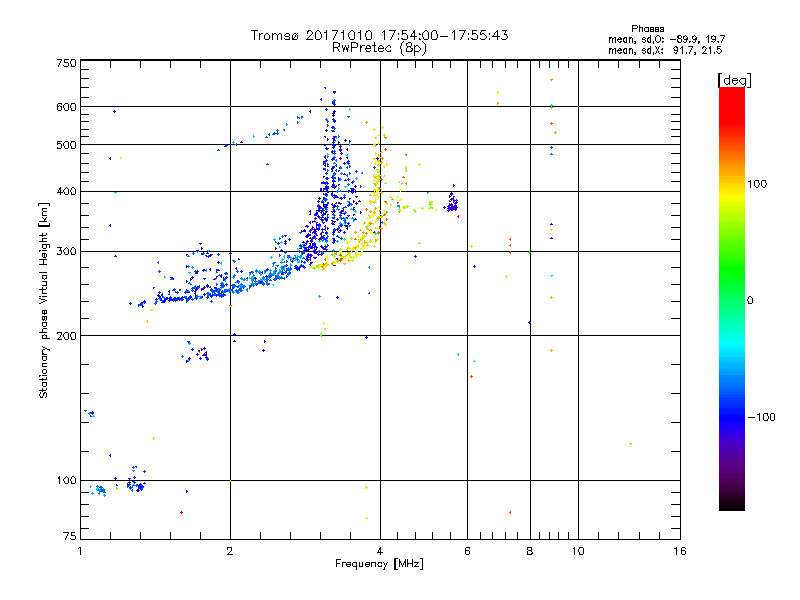The height and width of the screenshot is (600, 800).
Task: Click the isolated green point near 13 MHz
Action: coord(631,444)
